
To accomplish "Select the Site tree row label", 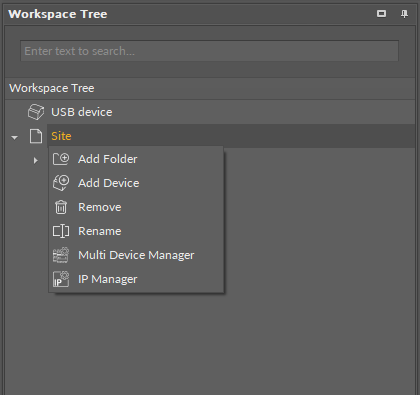I will tap(61, 136).
